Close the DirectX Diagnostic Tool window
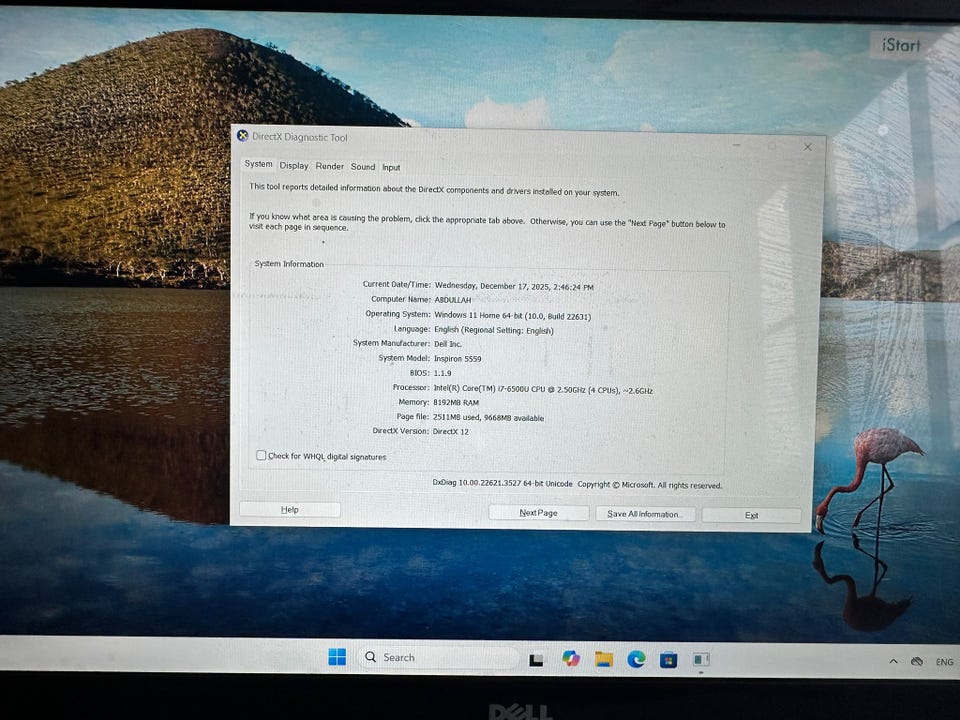 [x=808, y=147]
